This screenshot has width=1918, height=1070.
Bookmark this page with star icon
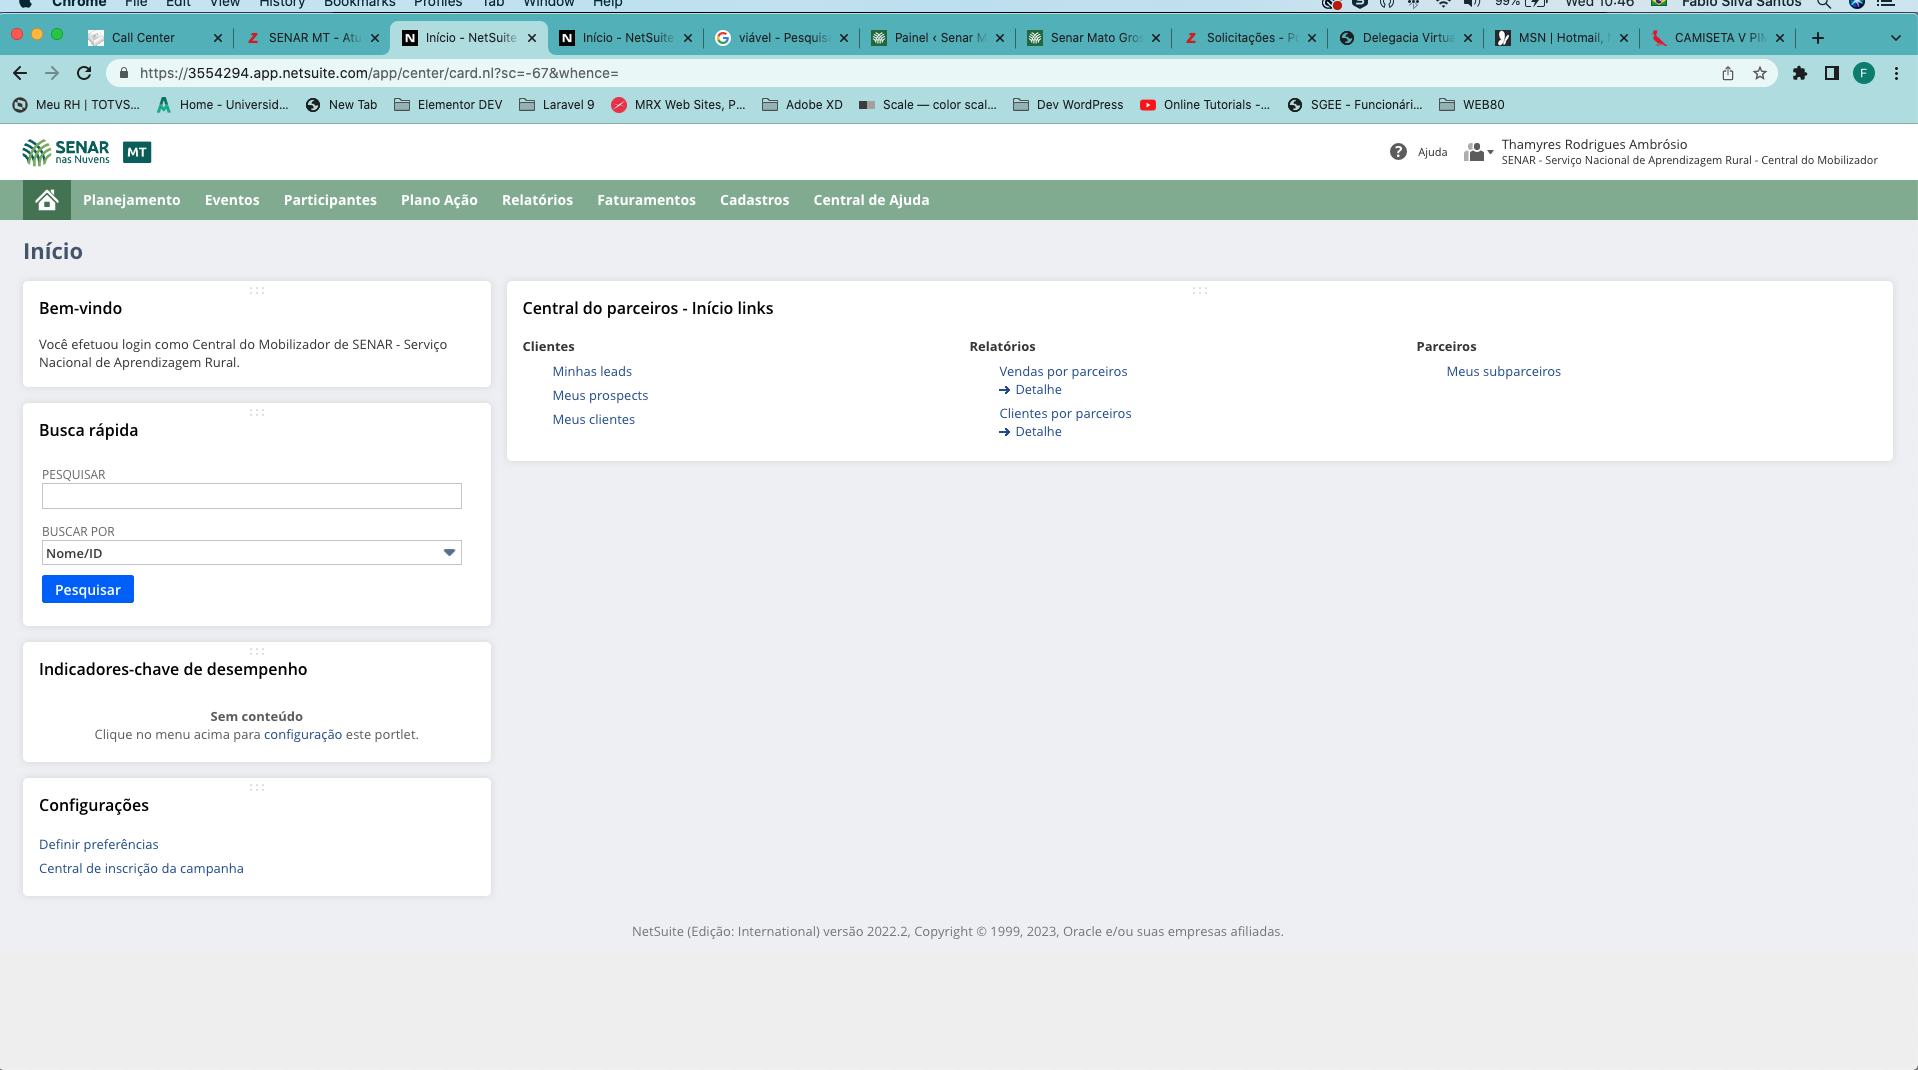[1760, 73]
